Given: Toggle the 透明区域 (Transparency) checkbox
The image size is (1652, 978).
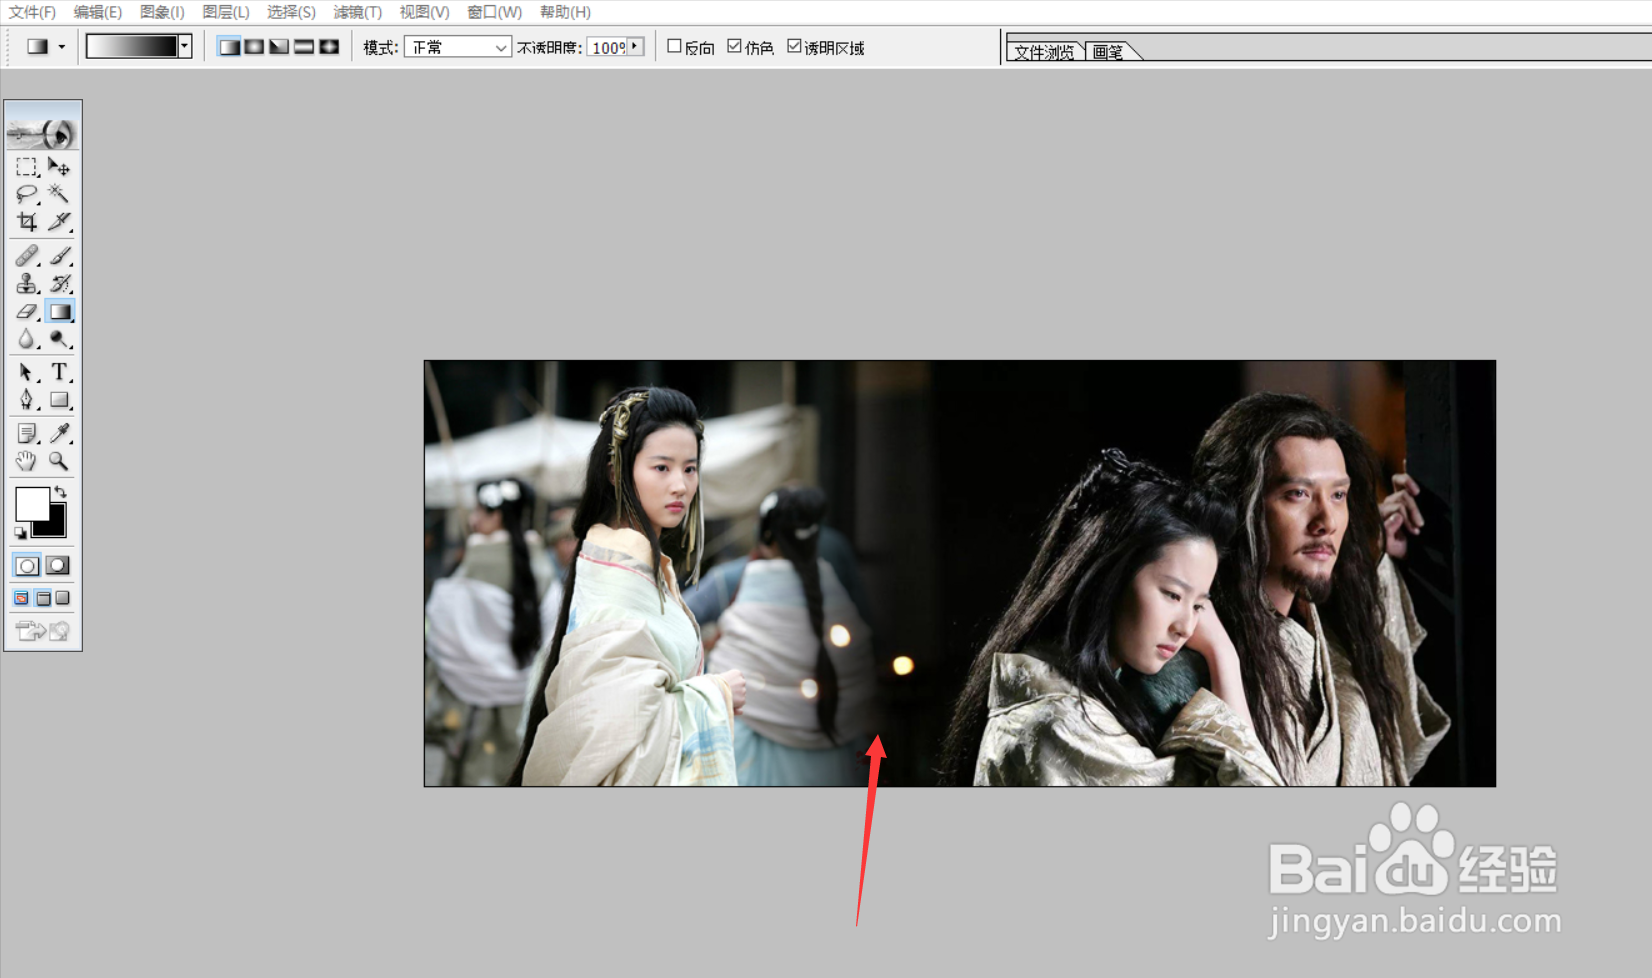Looking at the screenshot, I should [794, 46].
